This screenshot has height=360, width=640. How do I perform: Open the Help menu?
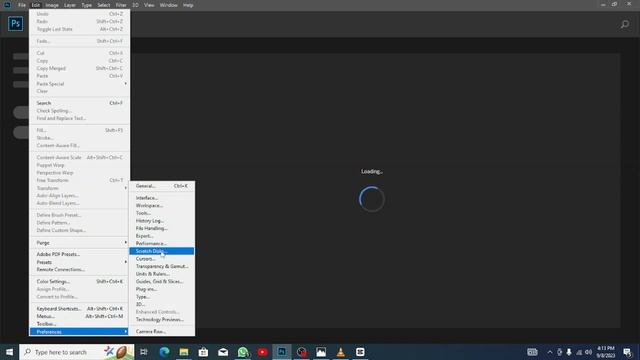(x=188, y=5)
